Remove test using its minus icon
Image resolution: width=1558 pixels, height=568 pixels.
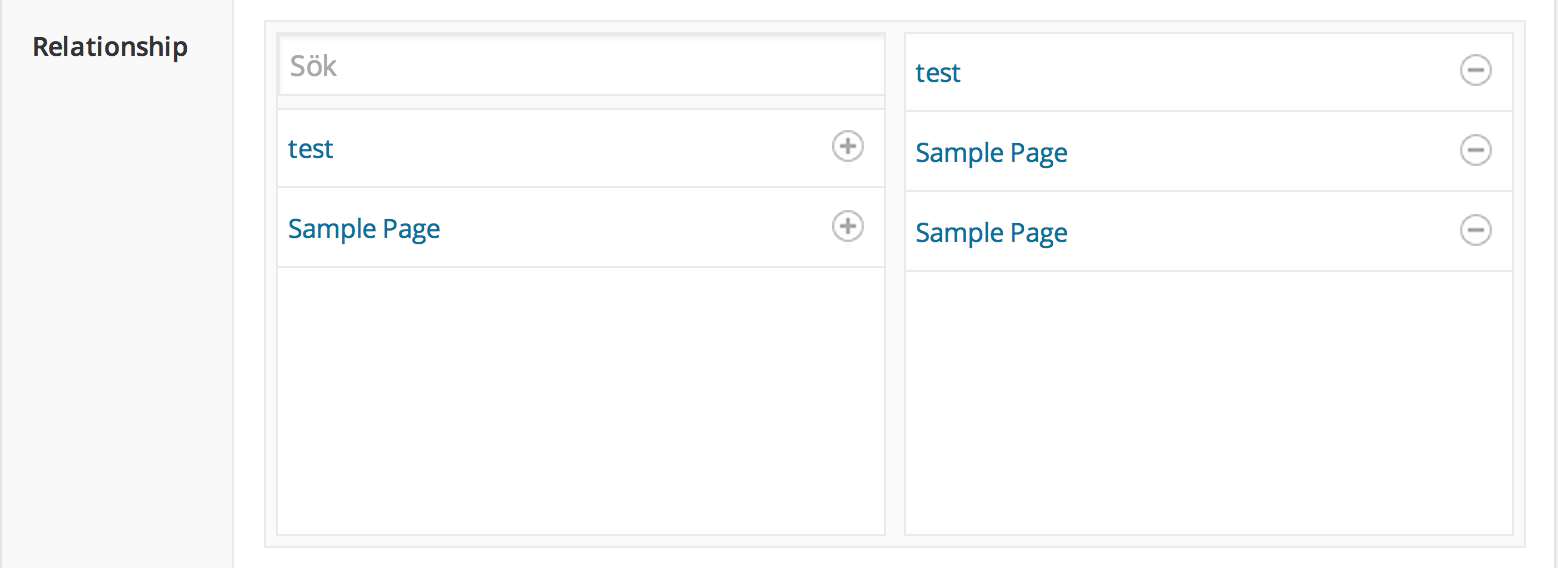(x=1476, y=70)
